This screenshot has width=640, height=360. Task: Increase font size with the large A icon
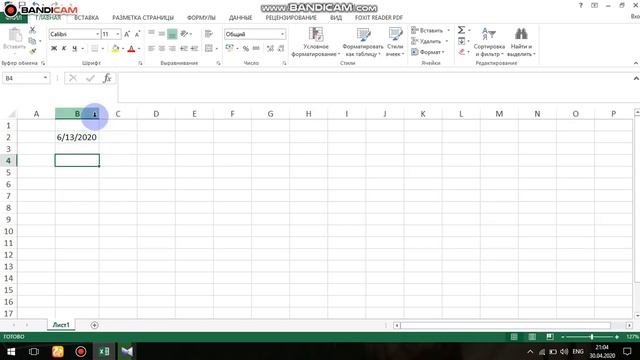127,34
